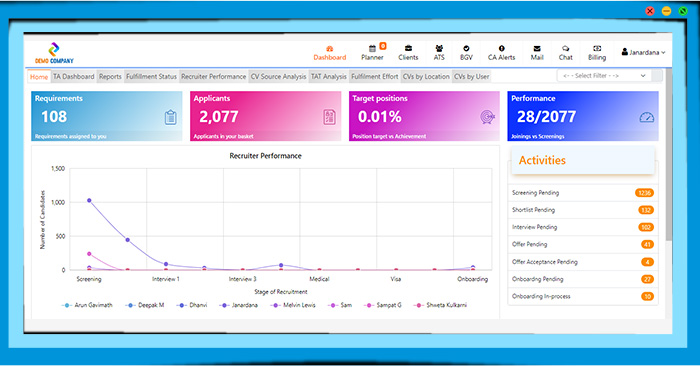This screenshot has width=700, height=366.
Task: Open the Dashboard nav icon
Action: (x=329, y=48)
